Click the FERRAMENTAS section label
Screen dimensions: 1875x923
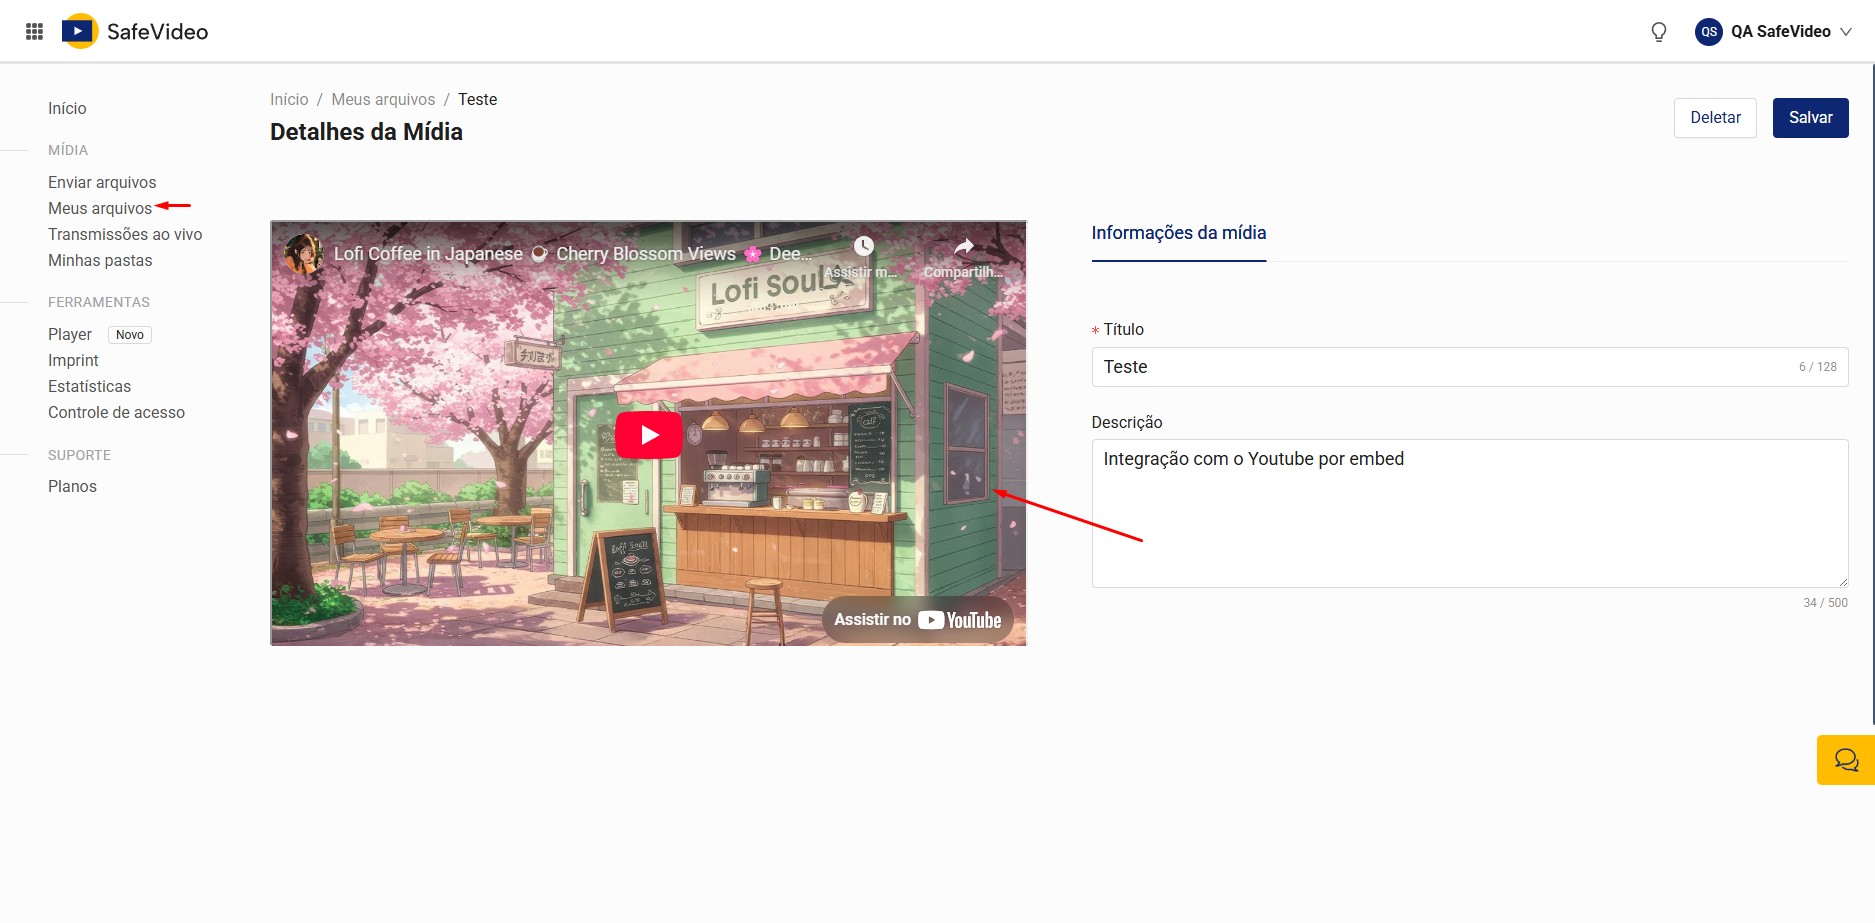click(x=99, y=302)
